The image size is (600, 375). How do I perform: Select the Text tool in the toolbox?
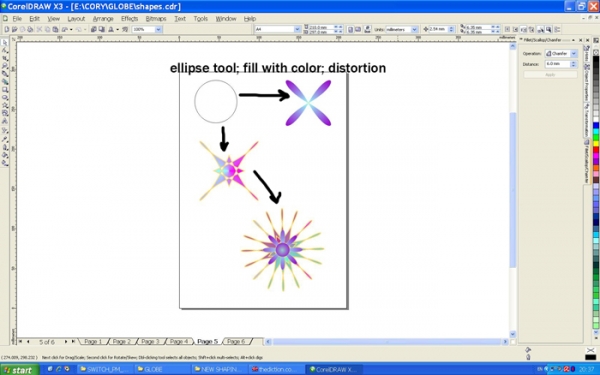[x=5, y=121]
